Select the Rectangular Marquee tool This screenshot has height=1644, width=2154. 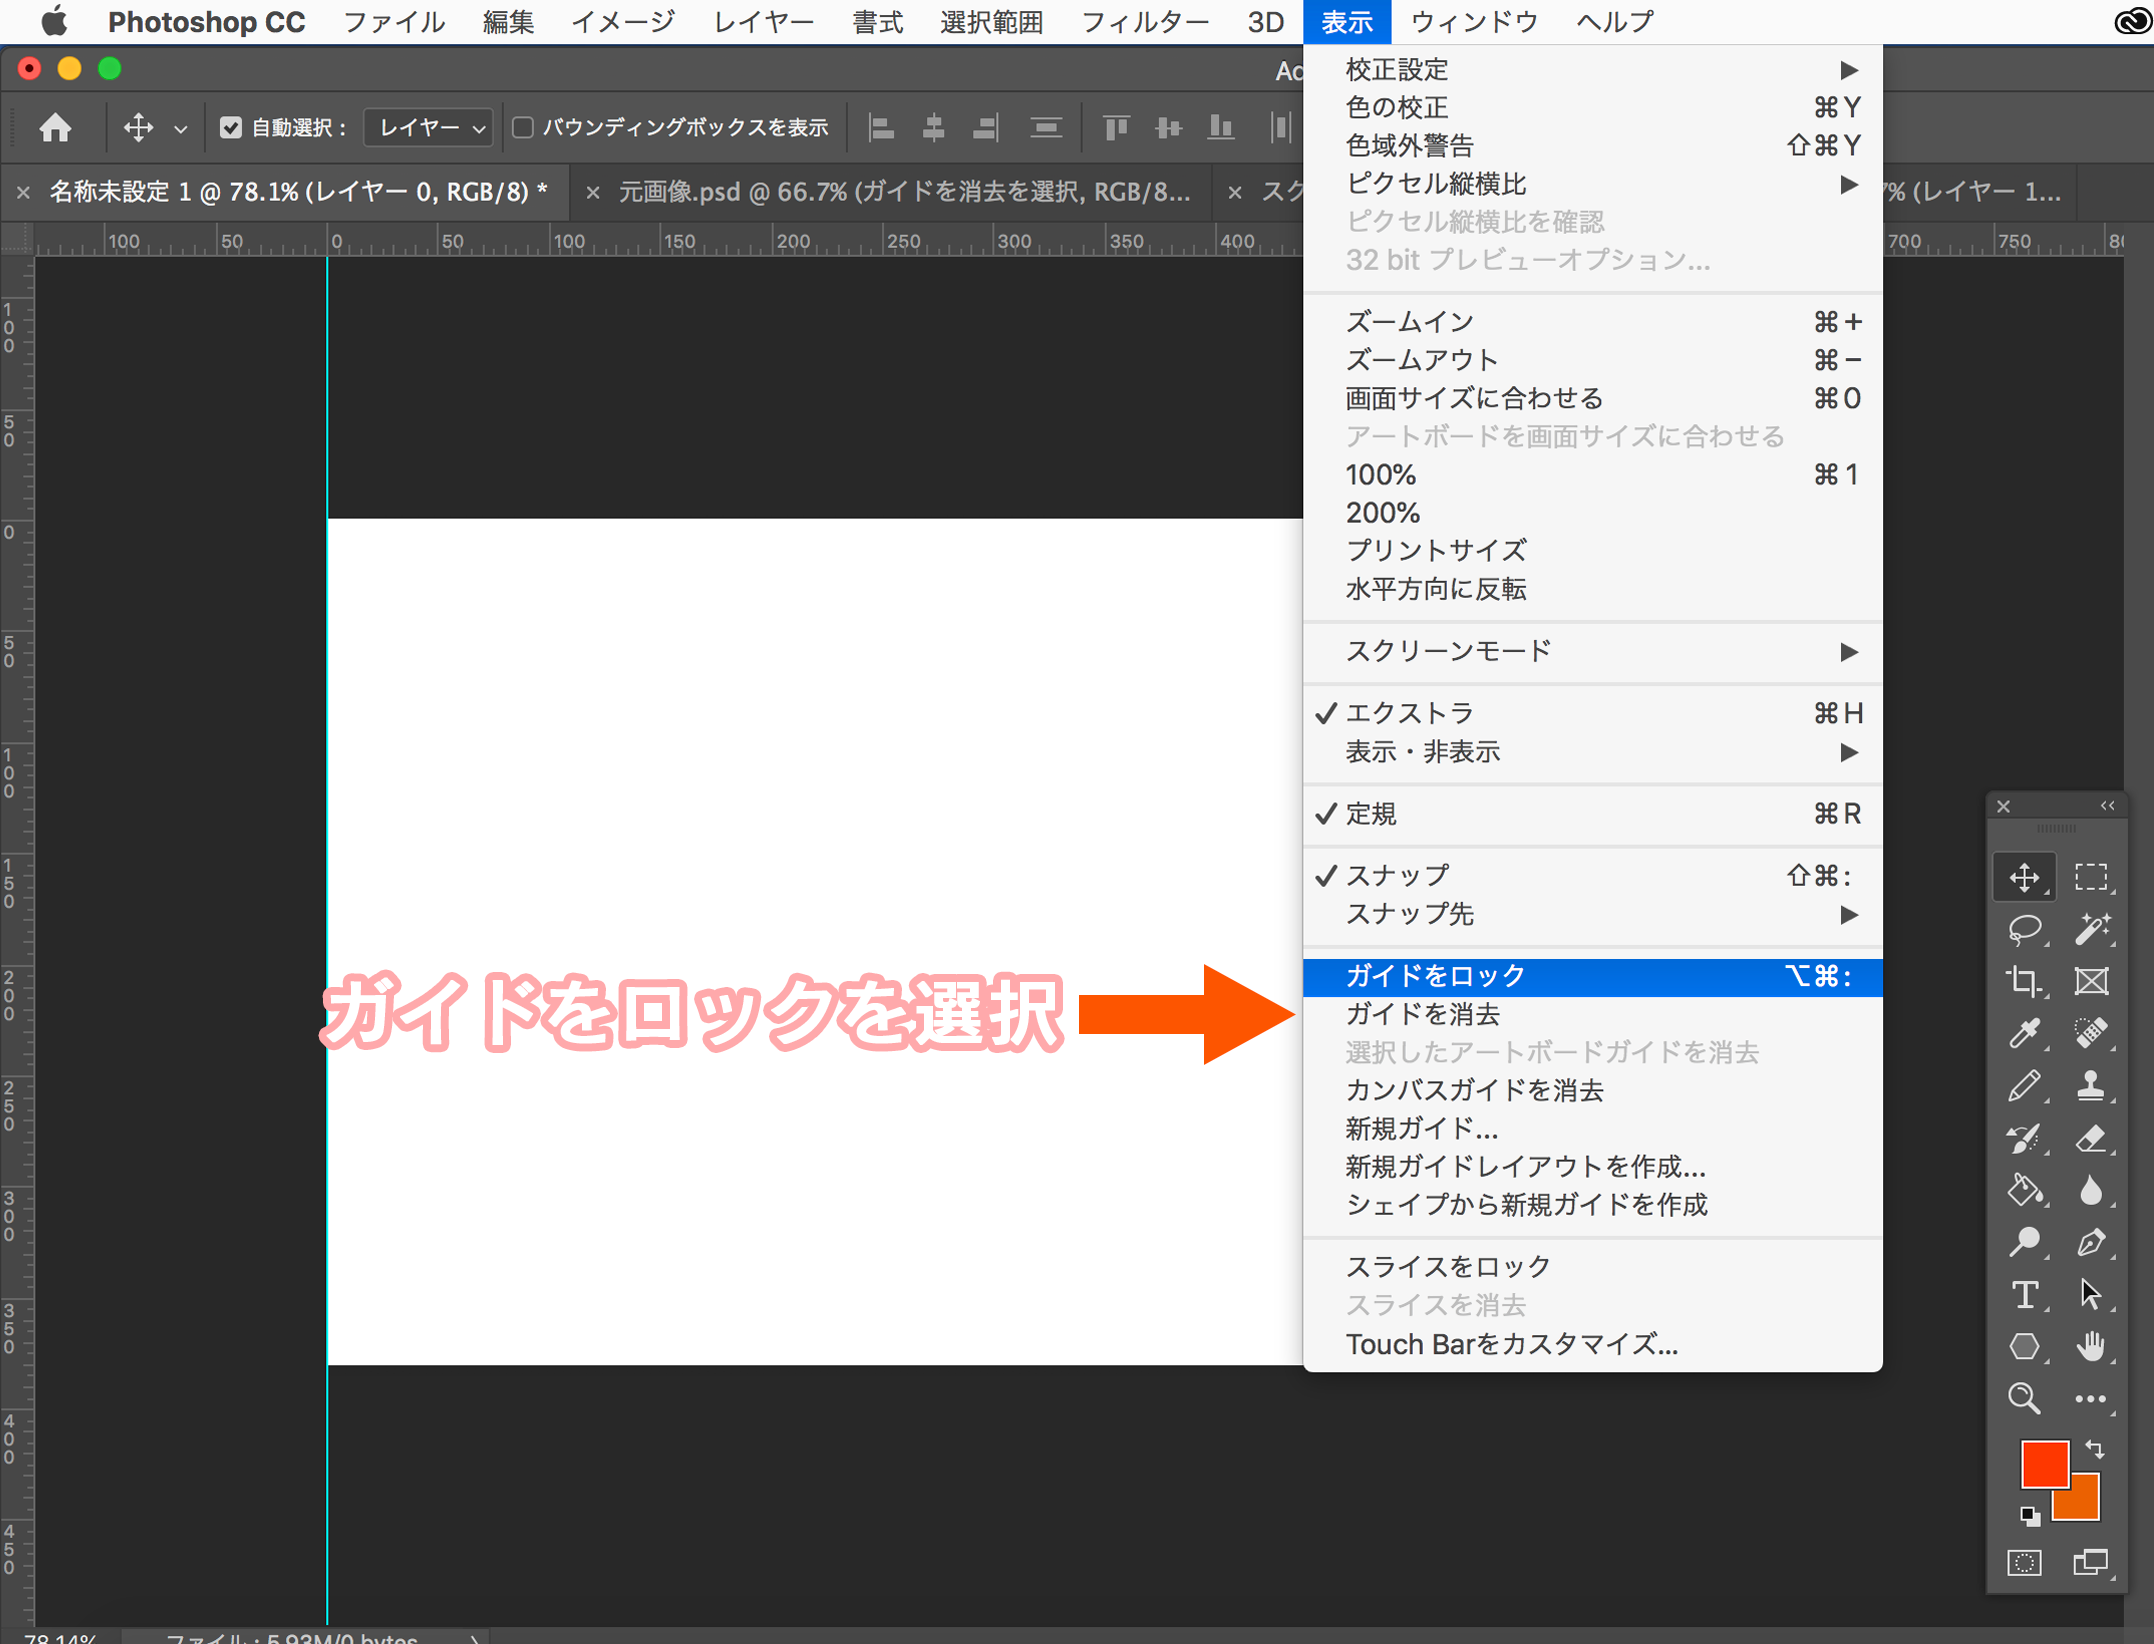[2090, 877]
